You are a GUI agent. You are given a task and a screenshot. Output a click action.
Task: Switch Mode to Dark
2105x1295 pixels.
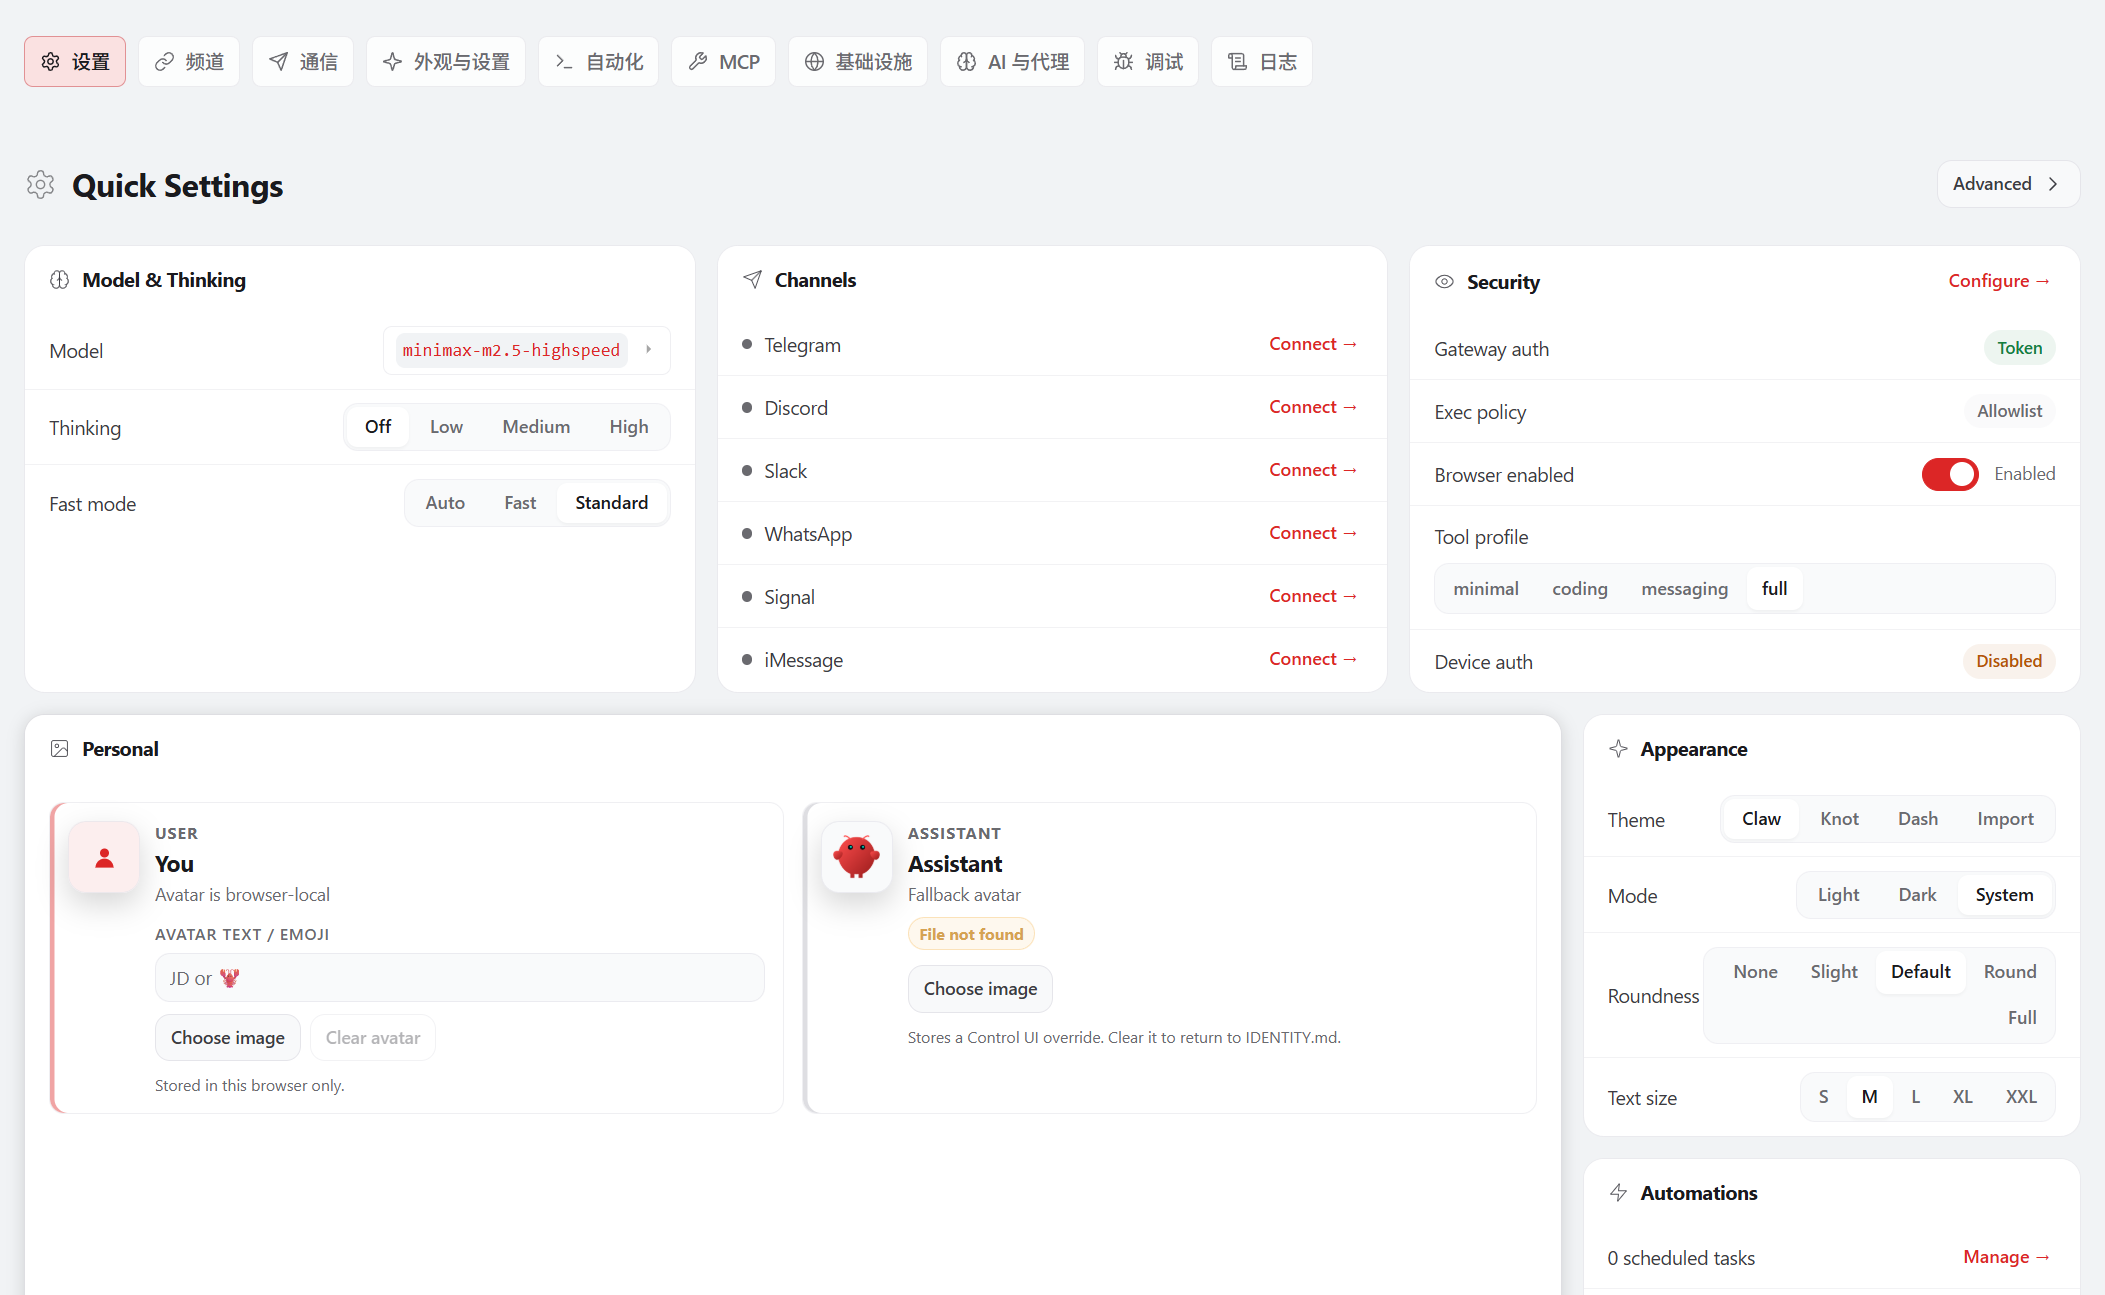tap(1917, 895)
